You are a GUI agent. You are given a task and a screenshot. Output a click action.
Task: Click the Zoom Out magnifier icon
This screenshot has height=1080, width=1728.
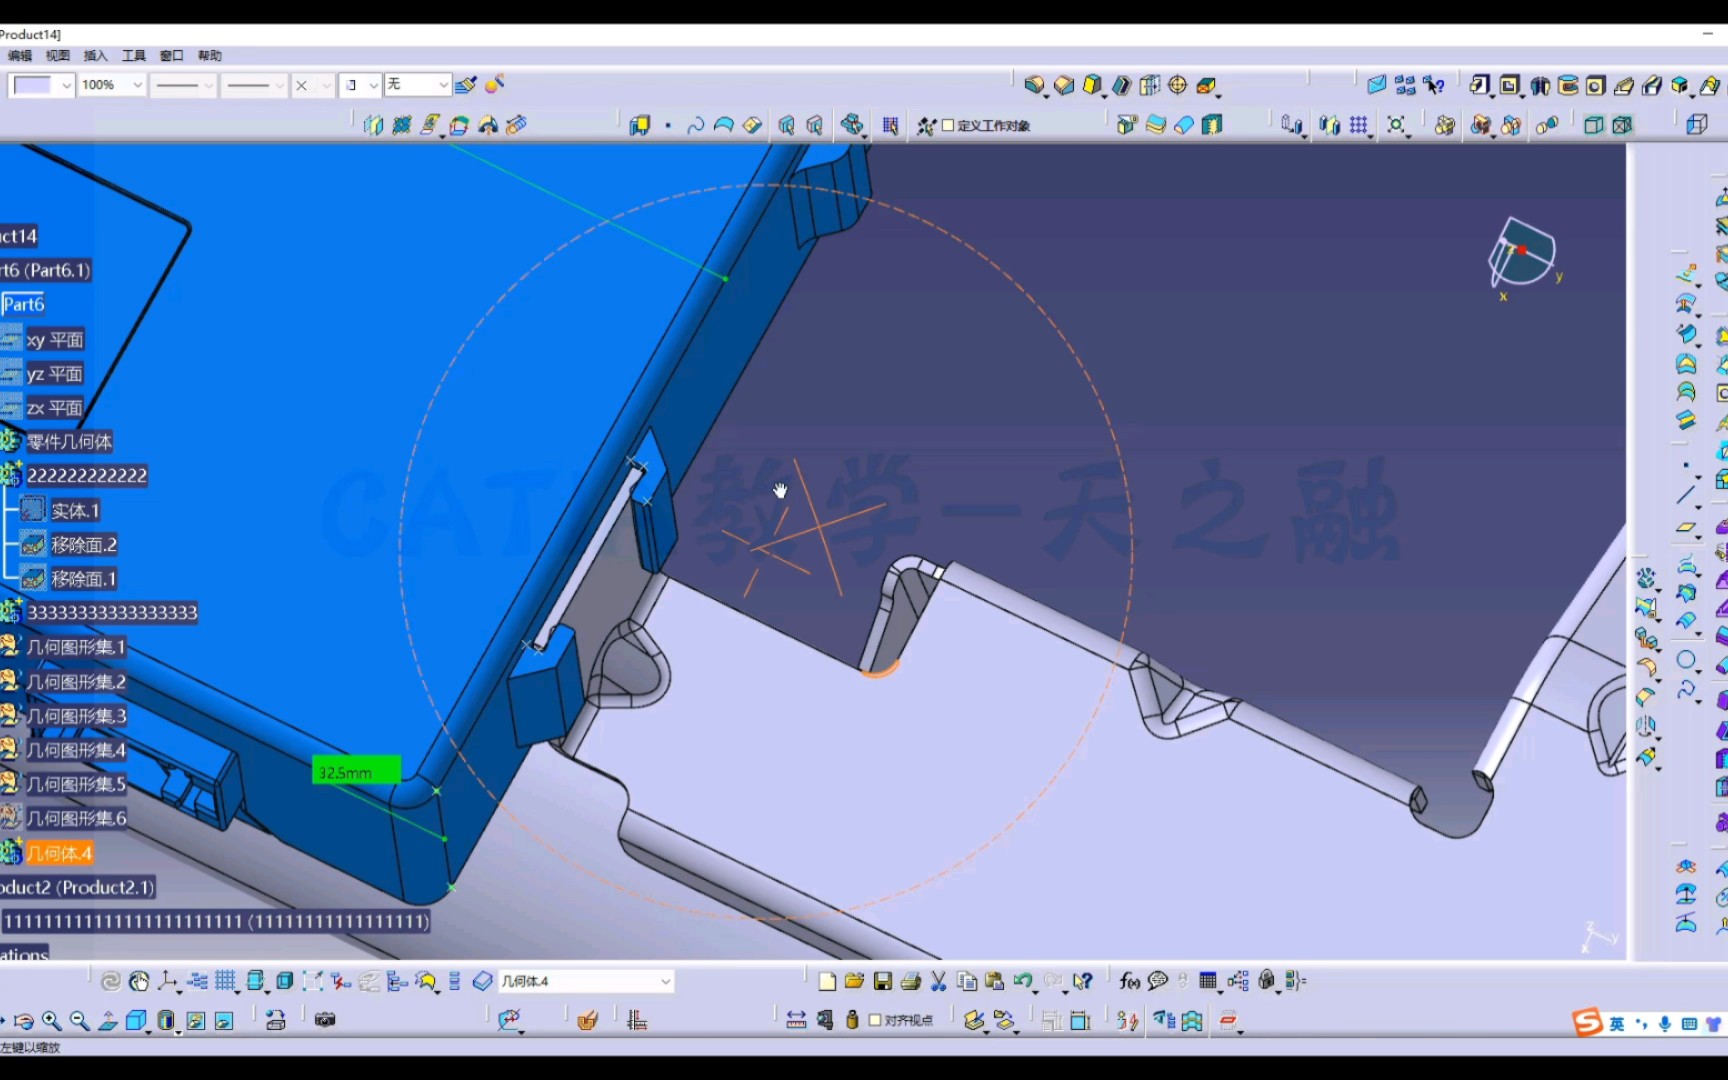click(x=79, y=1020)
